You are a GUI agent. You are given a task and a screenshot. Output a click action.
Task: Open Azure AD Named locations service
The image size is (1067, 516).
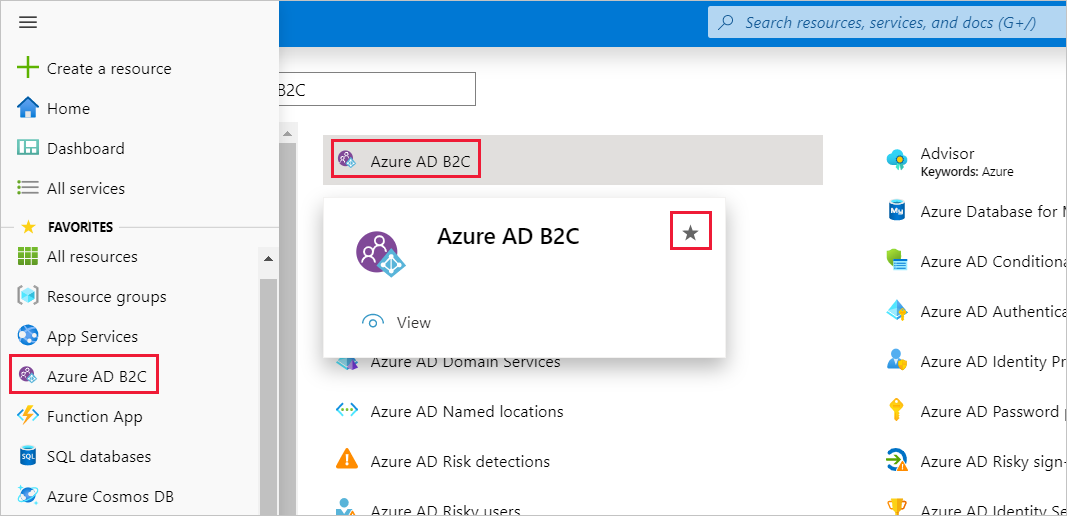tap(466, 412)
